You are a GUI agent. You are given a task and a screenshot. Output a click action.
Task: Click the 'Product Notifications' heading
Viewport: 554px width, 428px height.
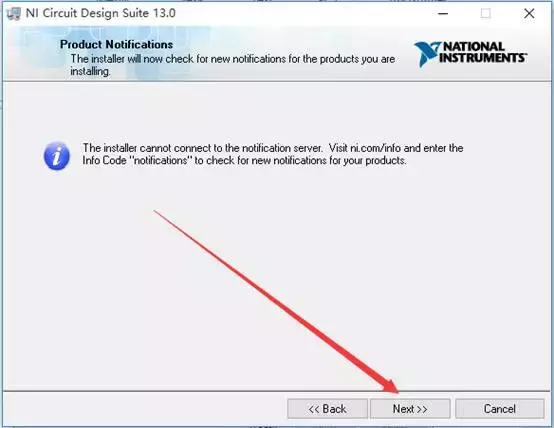(116, 44)
